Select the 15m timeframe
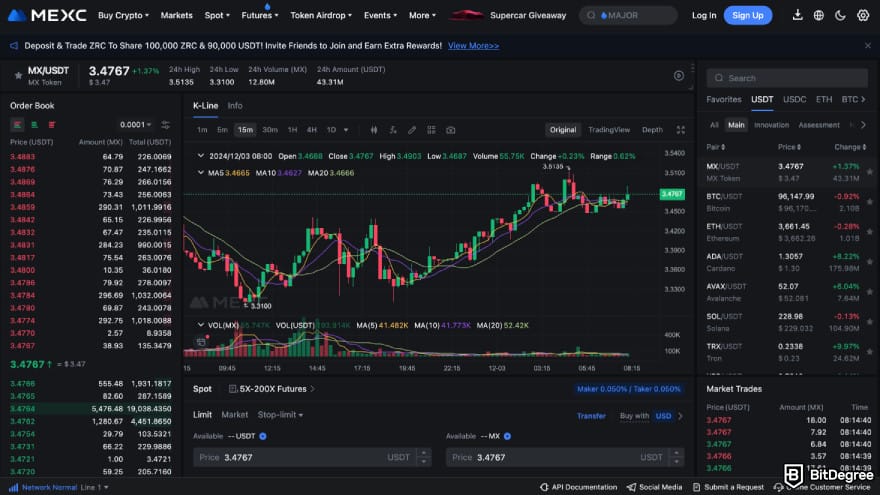 point(245,130)
